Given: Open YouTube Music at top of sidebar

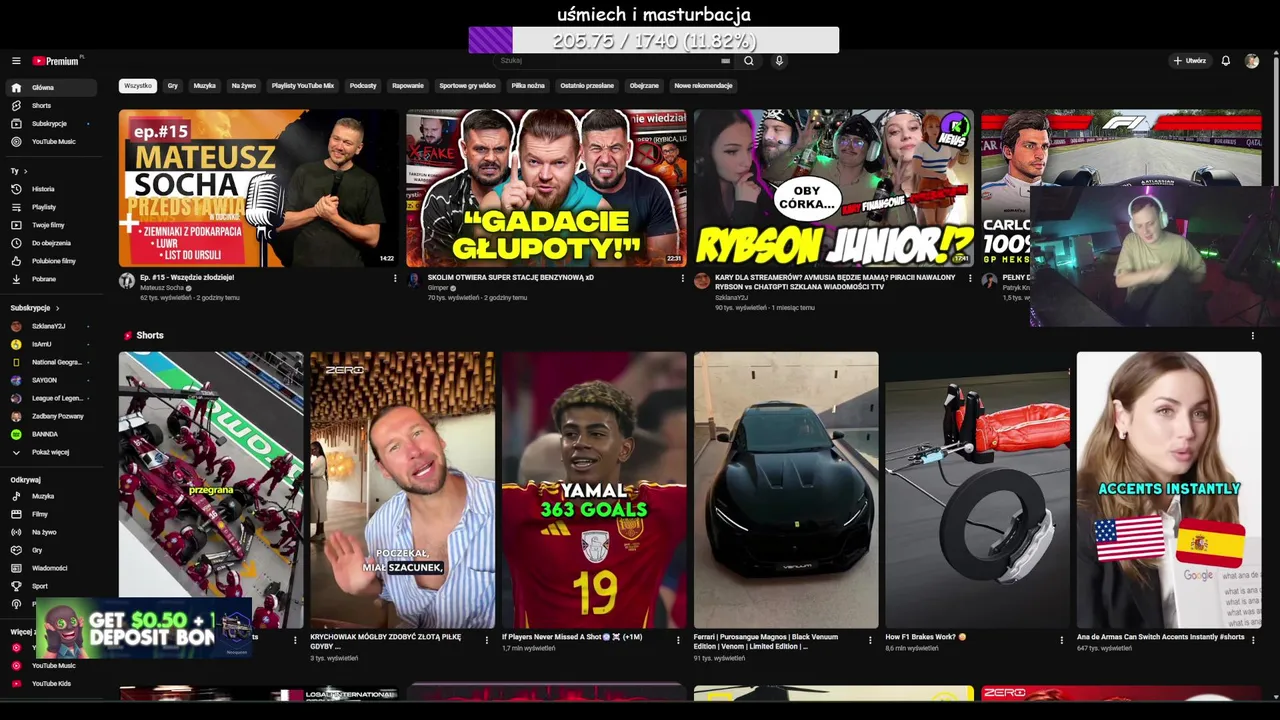Looking at the screenshot, I should coord(52,142).
